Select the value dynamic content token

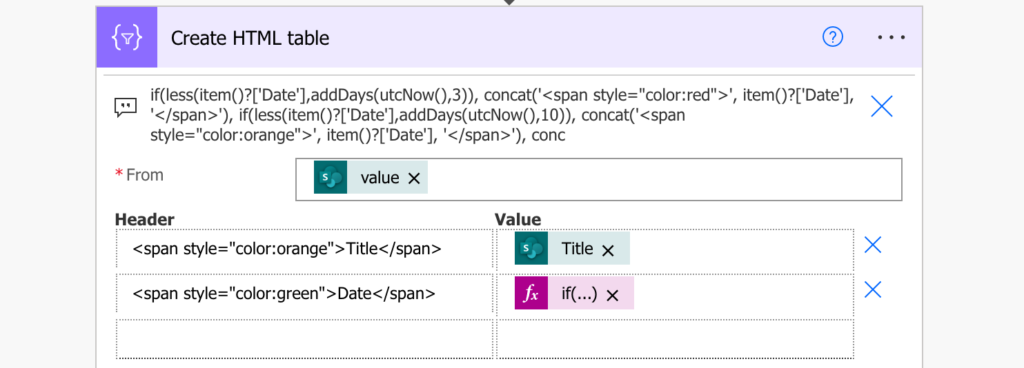click(x=371, y=177)
